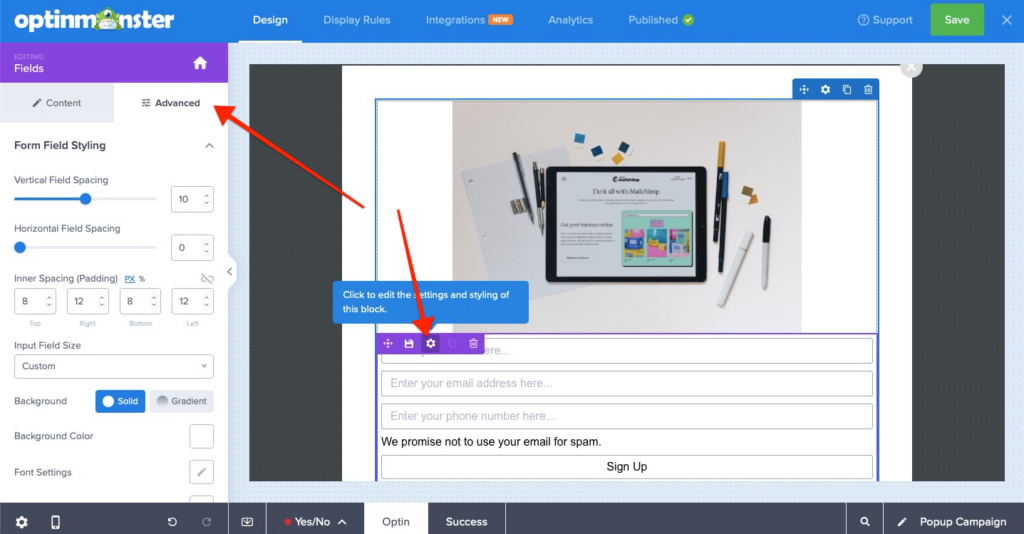Click the OptinMonster logo
Viewport: 1024px width, 534px height.
[94, 20]
